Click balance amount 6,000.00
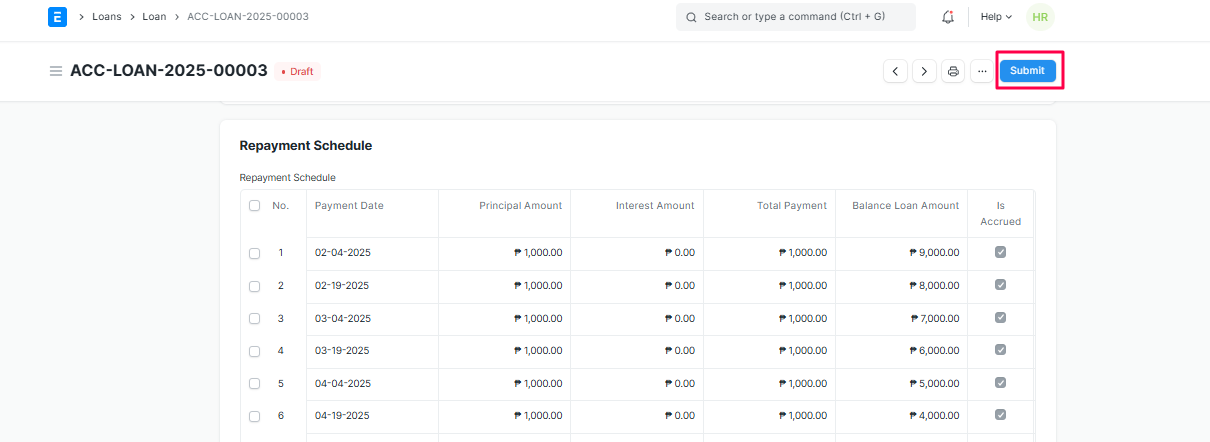Viewport: 1210px width, 442px height. 934,351
